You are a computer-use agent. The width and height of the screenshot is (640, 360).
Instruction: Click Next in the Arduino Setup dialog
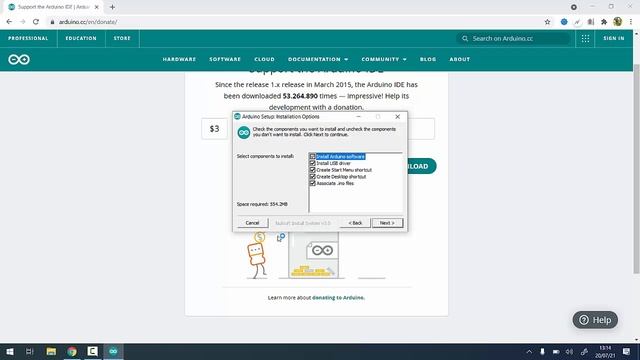(x=387, y=223)
